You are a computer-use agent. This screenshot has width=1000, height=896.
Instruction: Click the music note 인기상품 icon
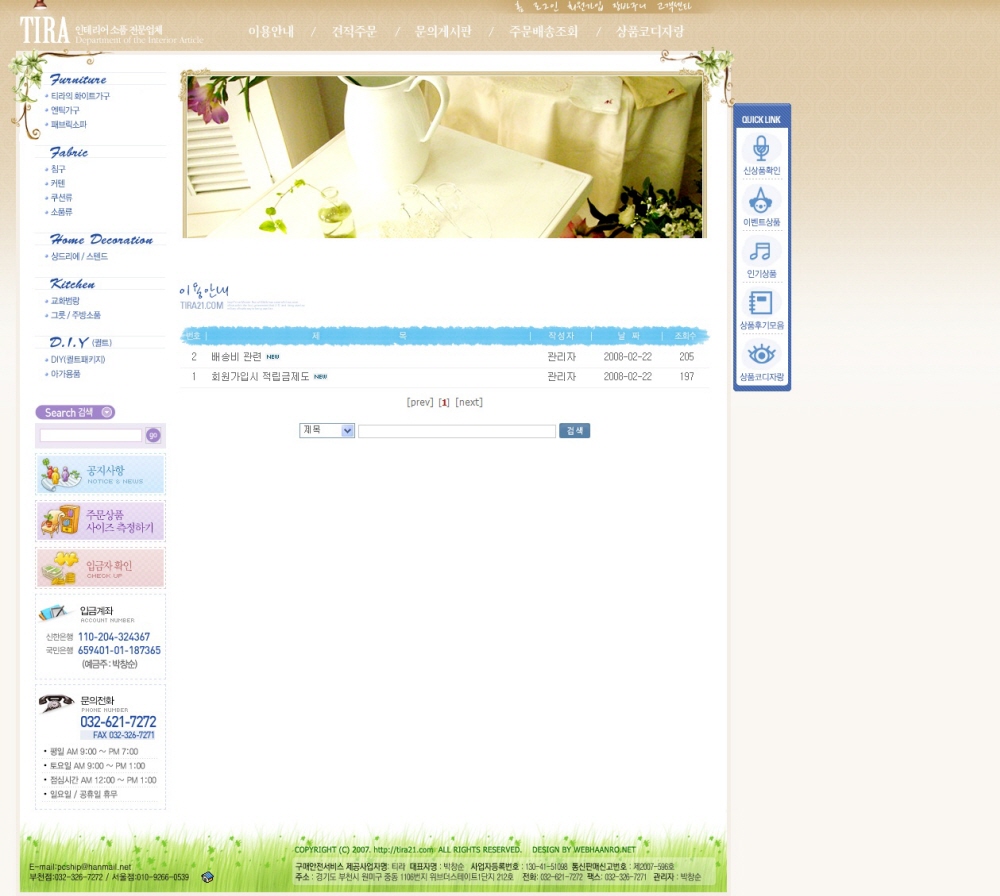pyautogui.click(x=761, y=252)
